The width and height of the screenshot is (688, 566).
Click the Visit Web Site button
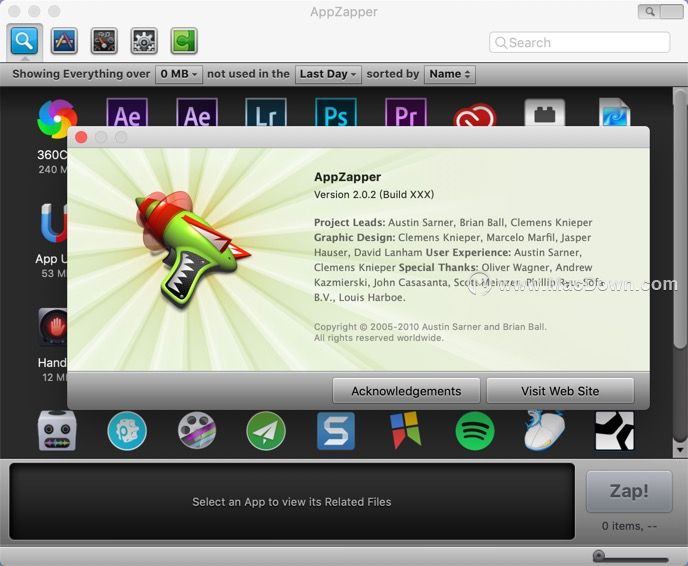click(x=560, y=391)
